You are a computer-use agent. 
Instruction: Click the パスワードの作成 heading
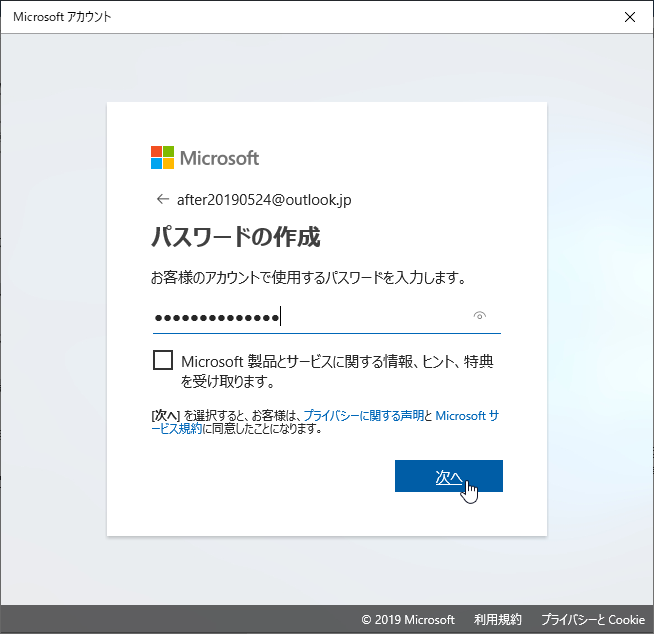pos(236,236)
